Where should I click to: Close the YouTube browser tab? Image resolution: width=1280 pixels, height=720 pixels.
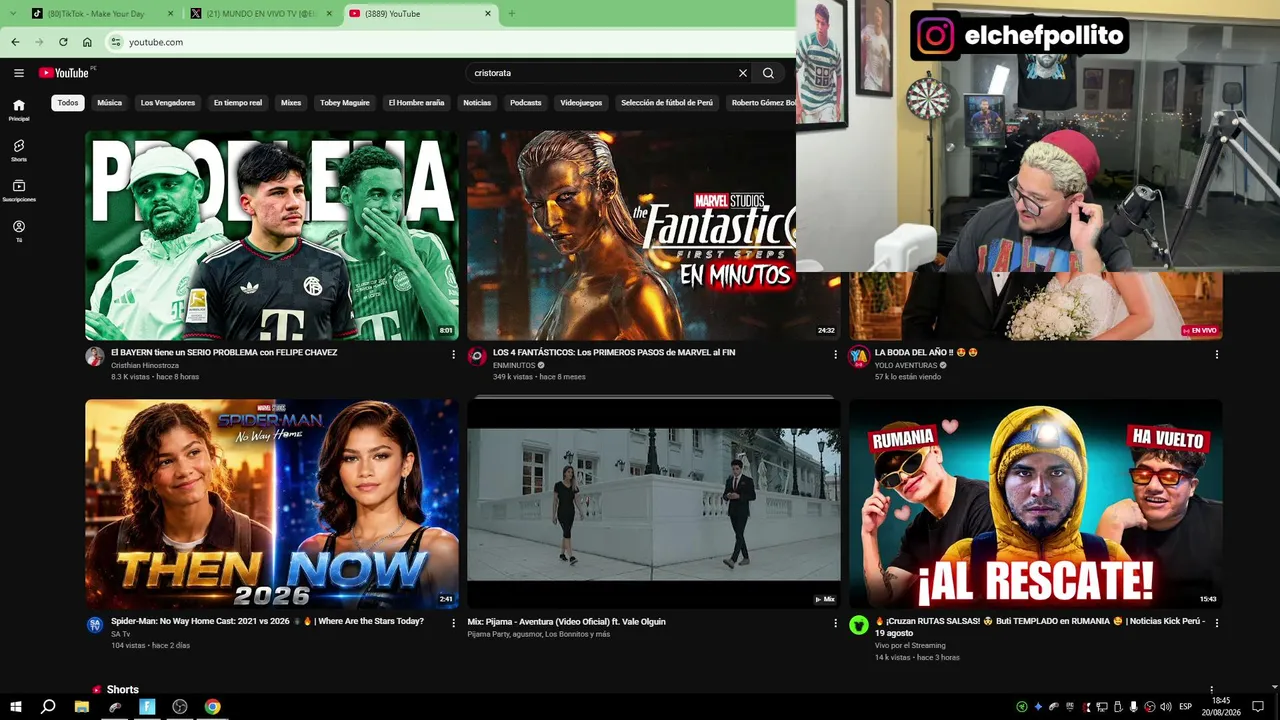point(488,14)
